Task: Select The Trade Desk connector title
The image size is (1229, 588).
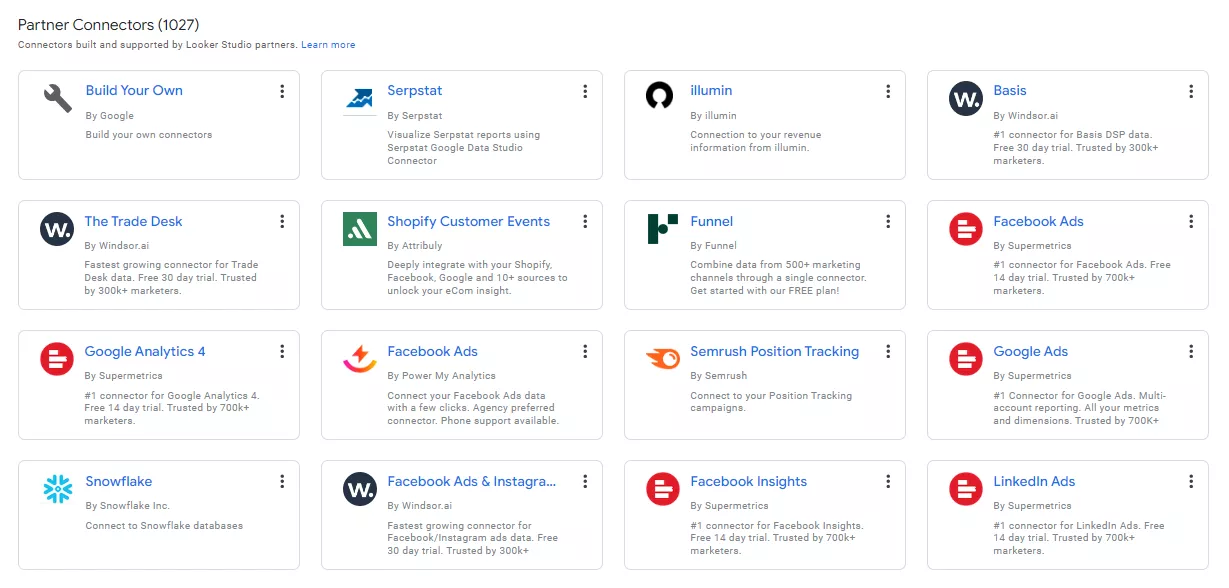Action: (134, 221)
